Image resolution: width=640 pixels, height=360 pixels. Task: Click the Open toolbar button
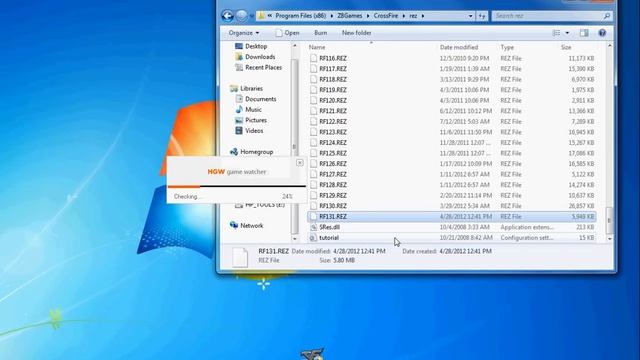point(287,33)
